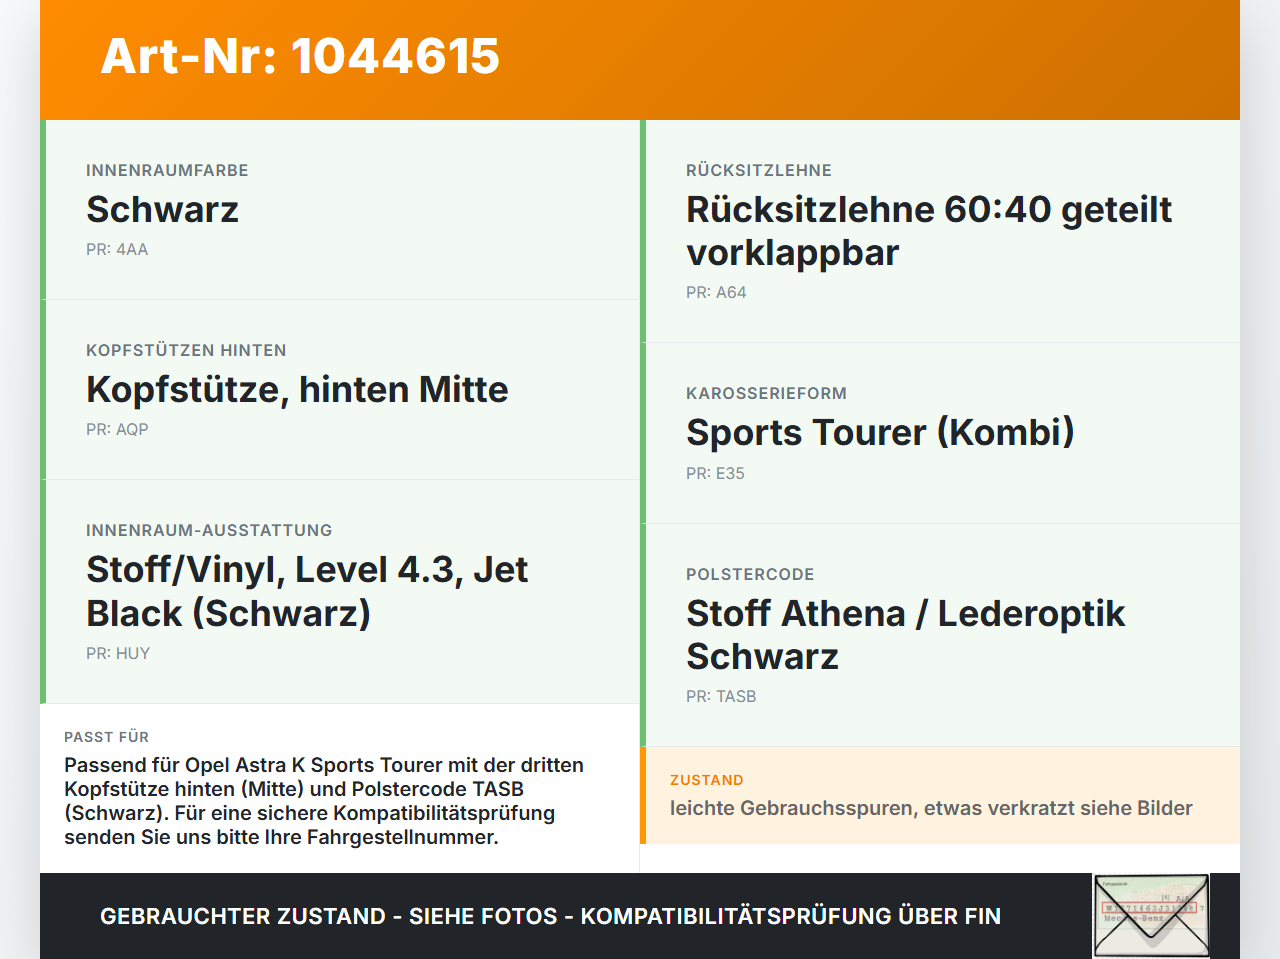Click the PR: HUY code
Screen dimensions: 1280x959
118,654
